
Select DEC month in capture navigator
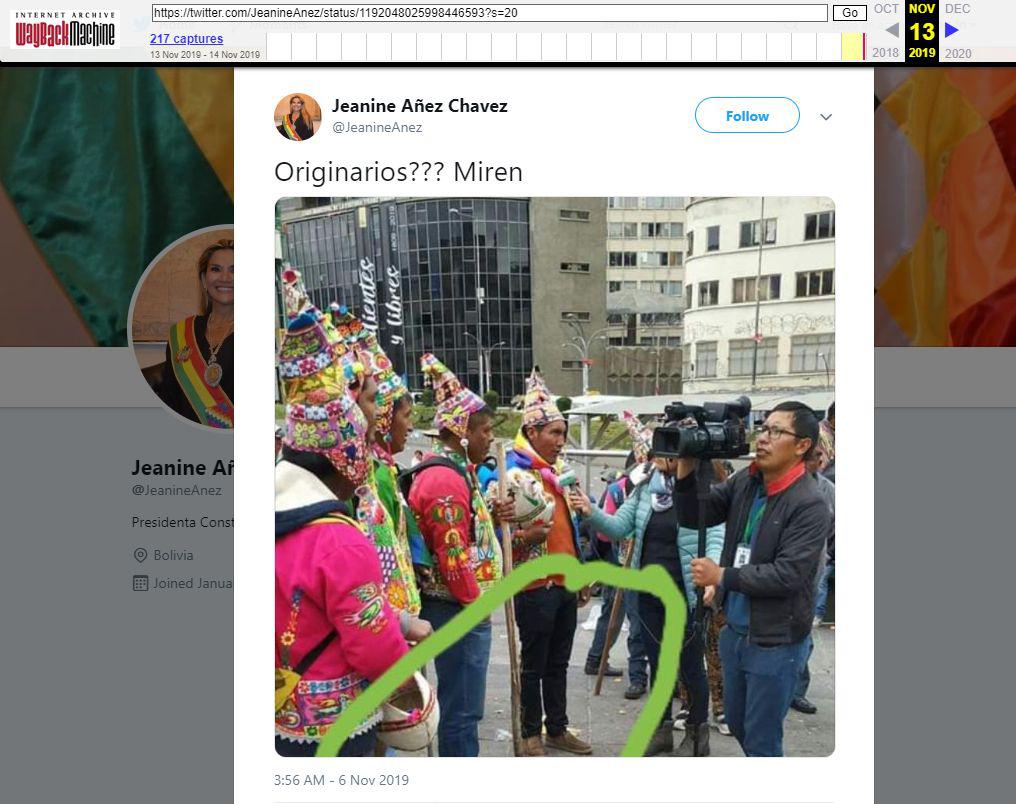point(957,9)
